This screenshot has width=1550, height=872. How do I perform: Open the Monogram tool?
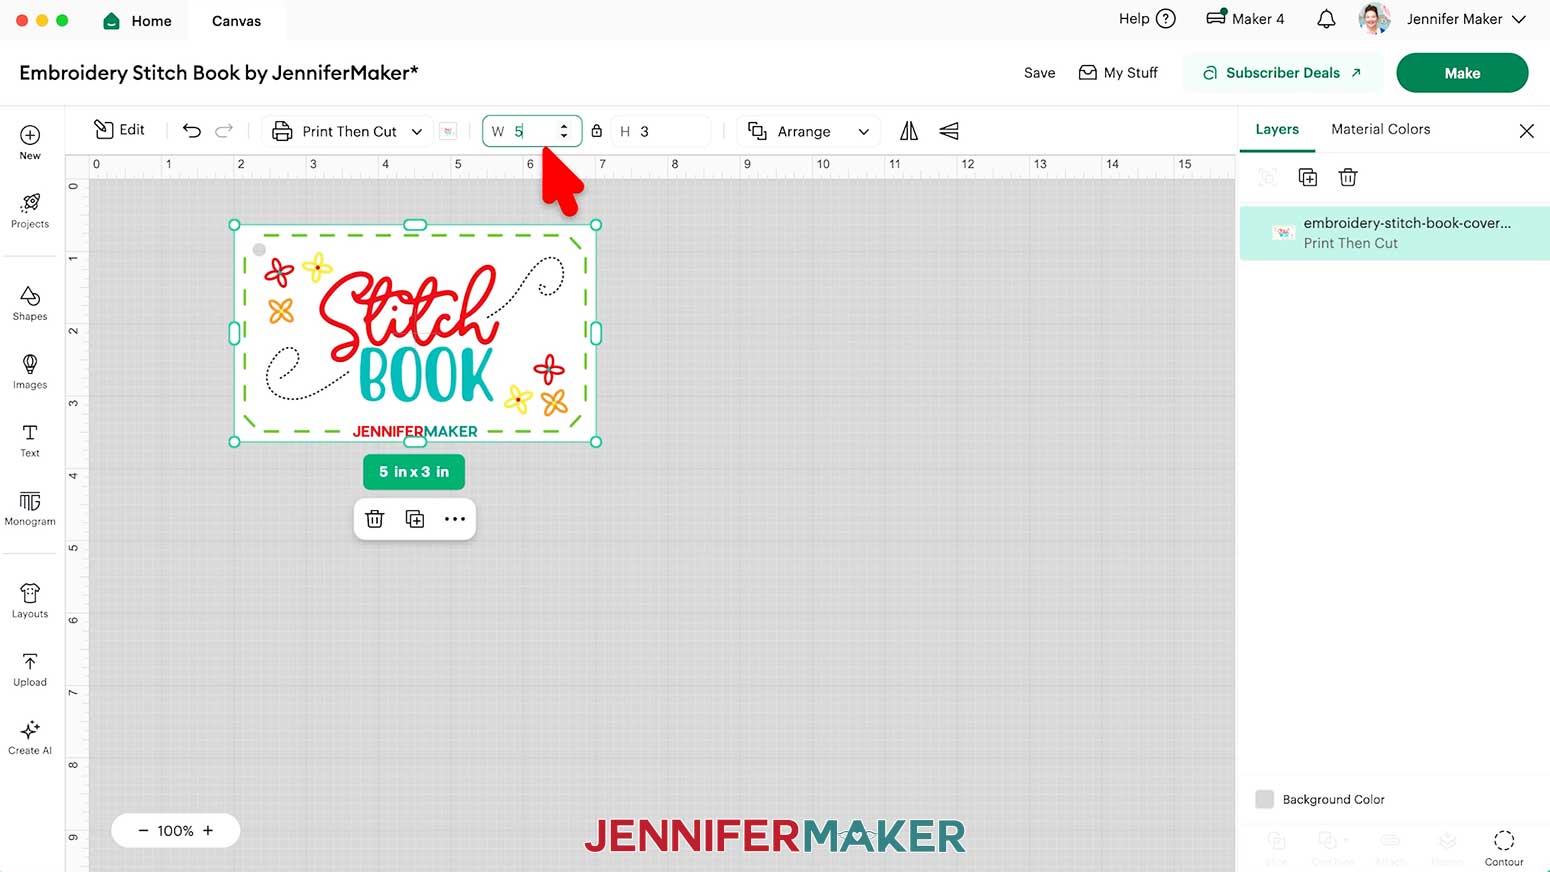[30, 508]
